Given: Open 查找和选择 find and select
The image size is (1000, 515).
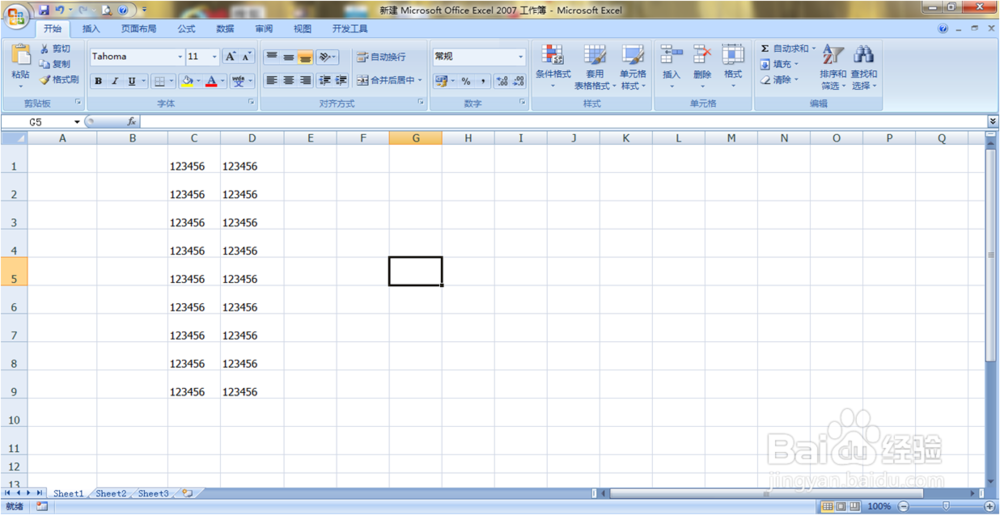Looking at the screenshot, I should [x=864, y=67].
